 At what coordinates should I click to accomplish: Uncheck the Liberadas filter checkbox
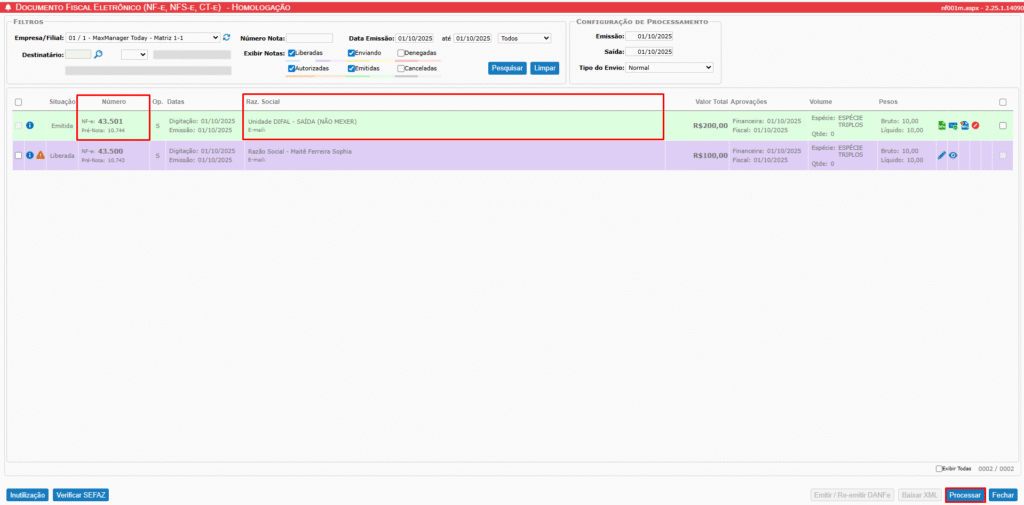pyautogui.click(x=292, y=53)
